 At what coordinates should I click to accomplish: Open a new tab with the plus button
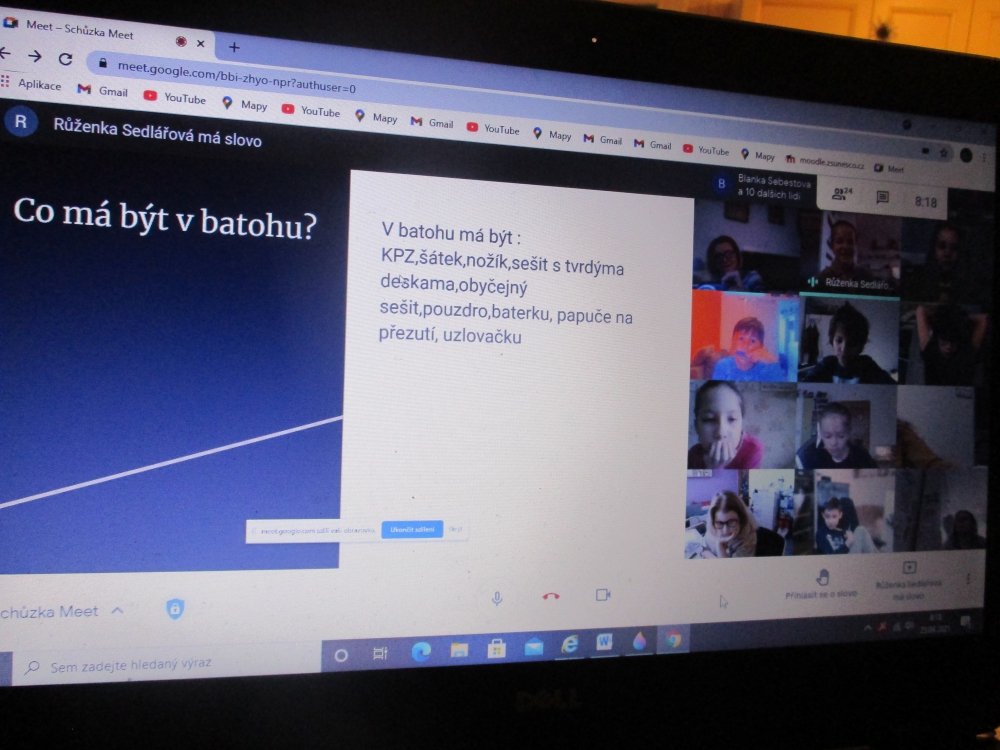(234, 47)
